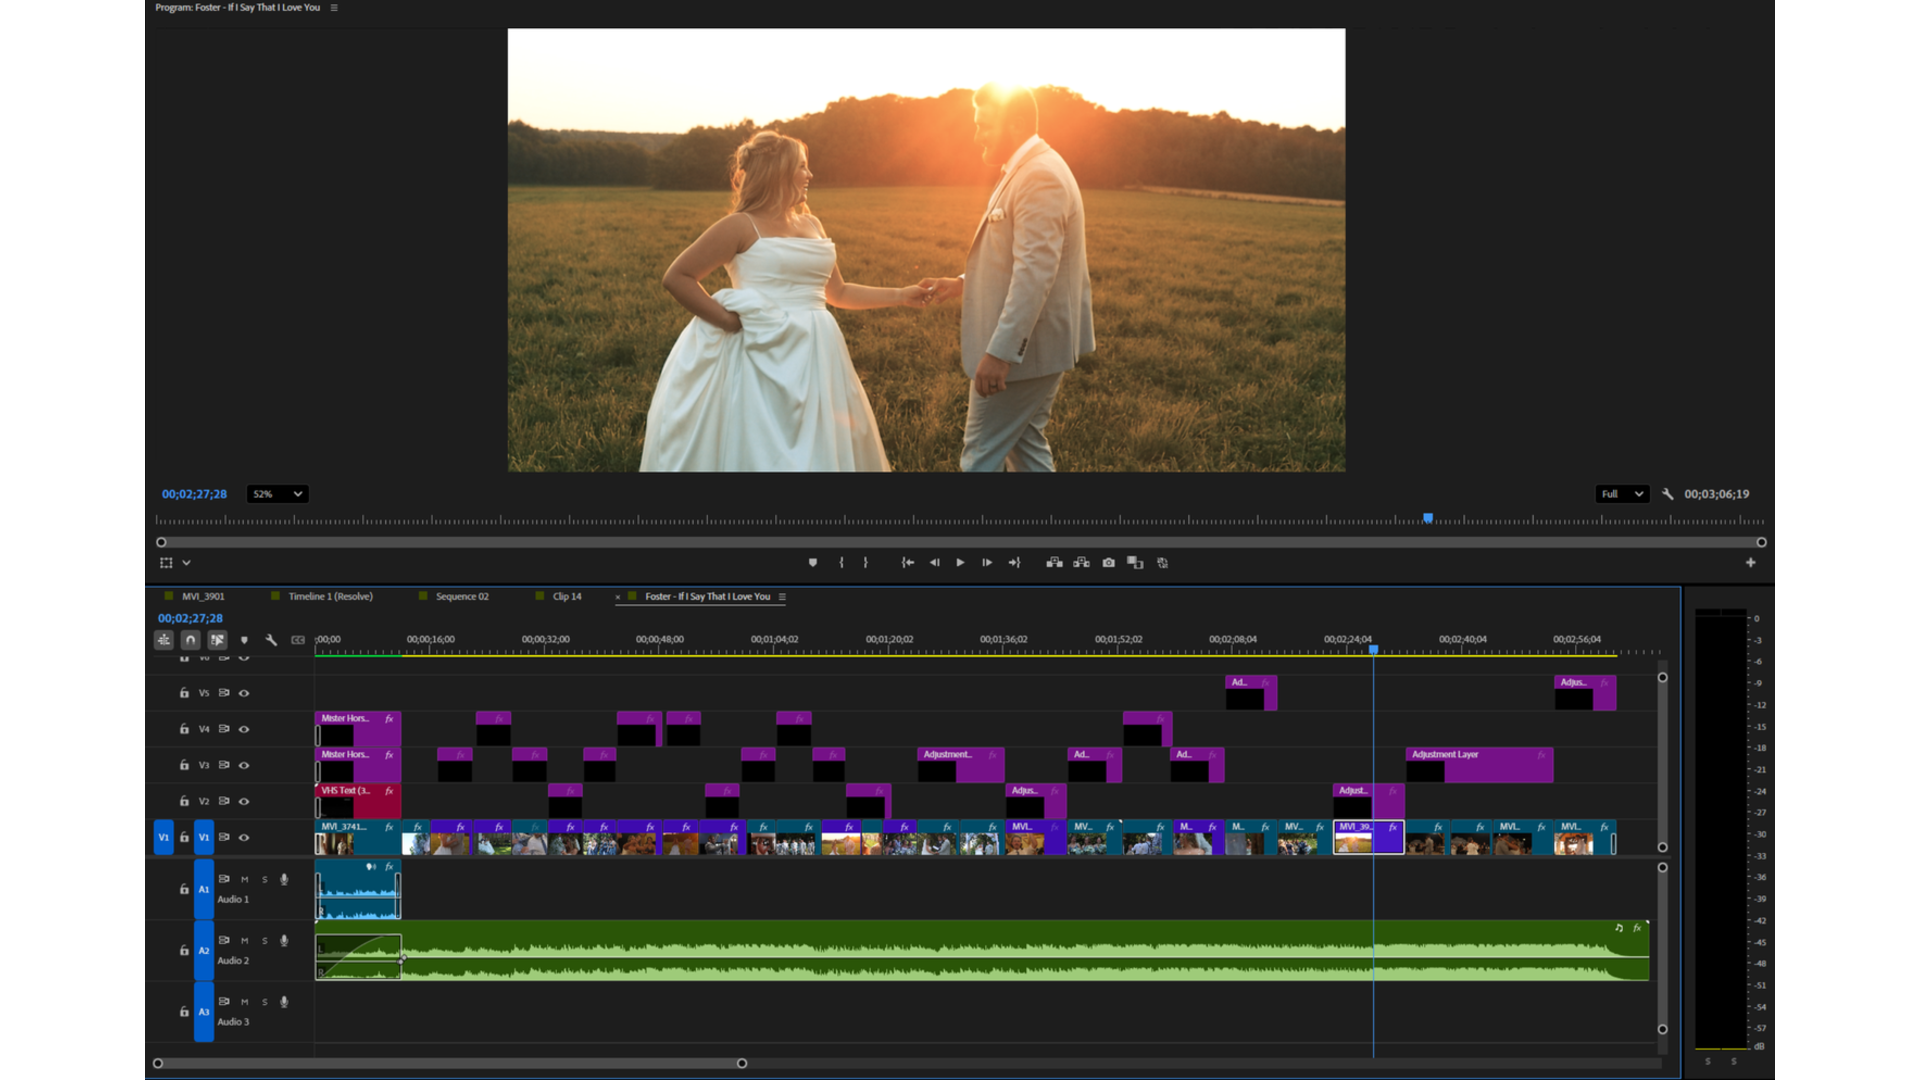This screenshot has width=1920, height=1080.
Task: Switch to Timeline 1 (Resolve) tab
Action: coord(330,597)
